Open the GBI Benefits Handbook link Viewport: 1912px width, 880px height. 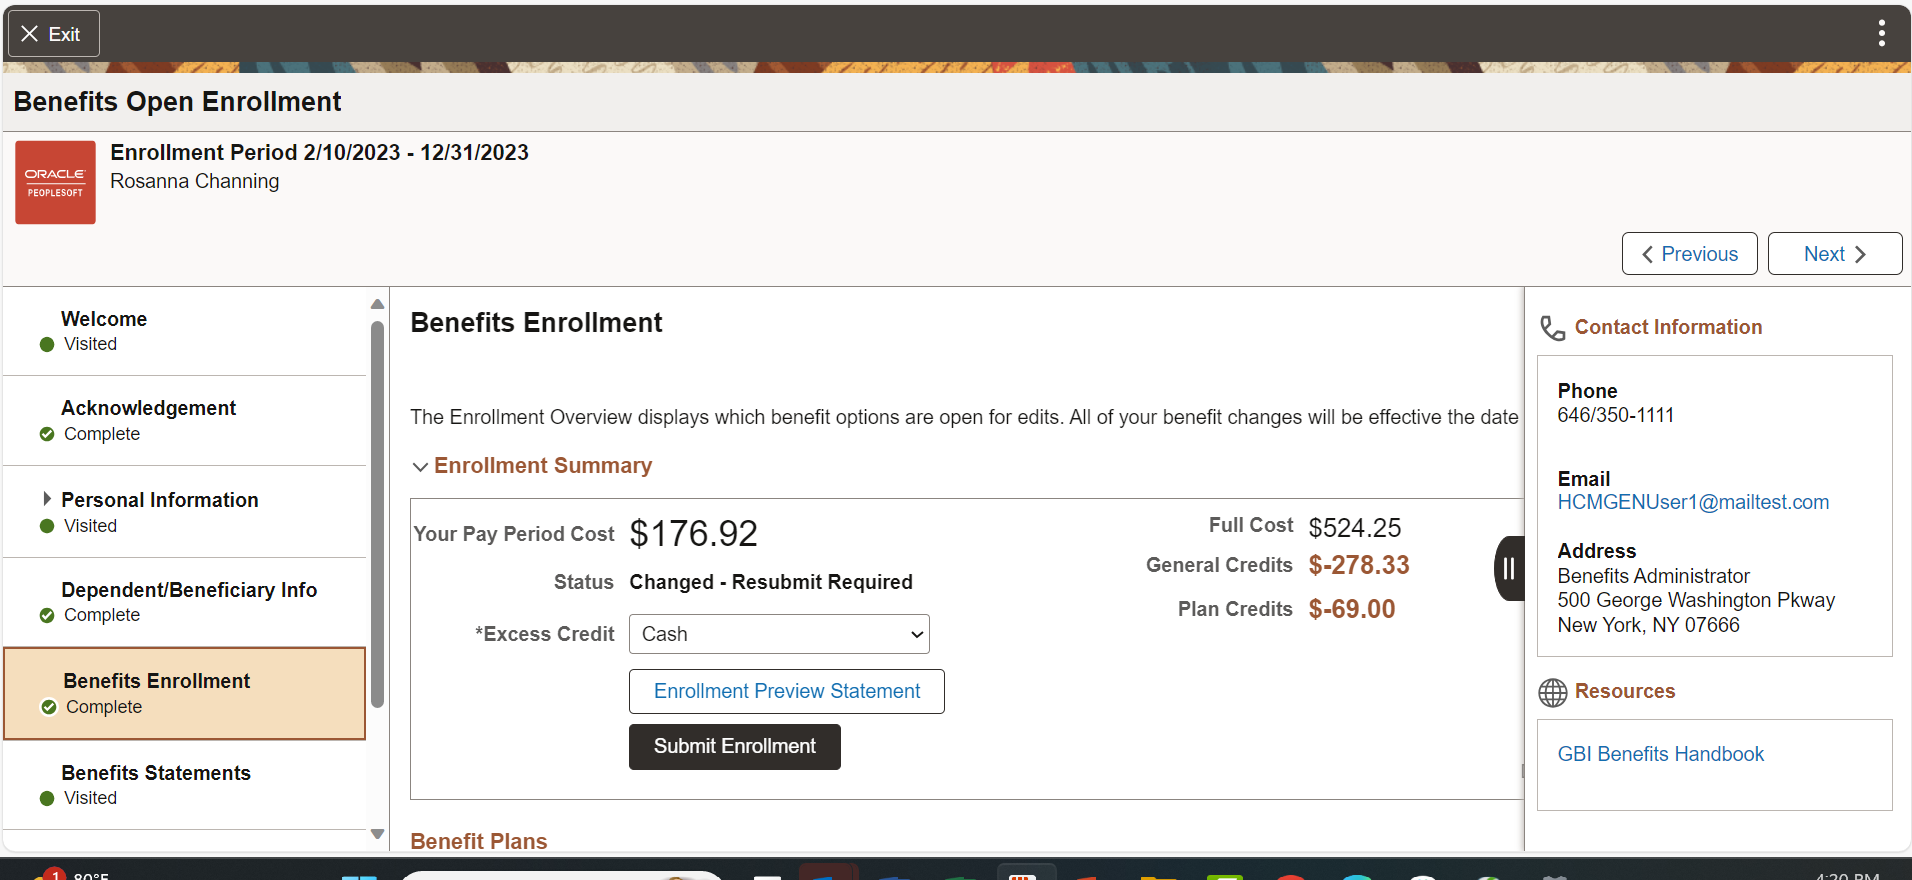(x=1660, y=754)
